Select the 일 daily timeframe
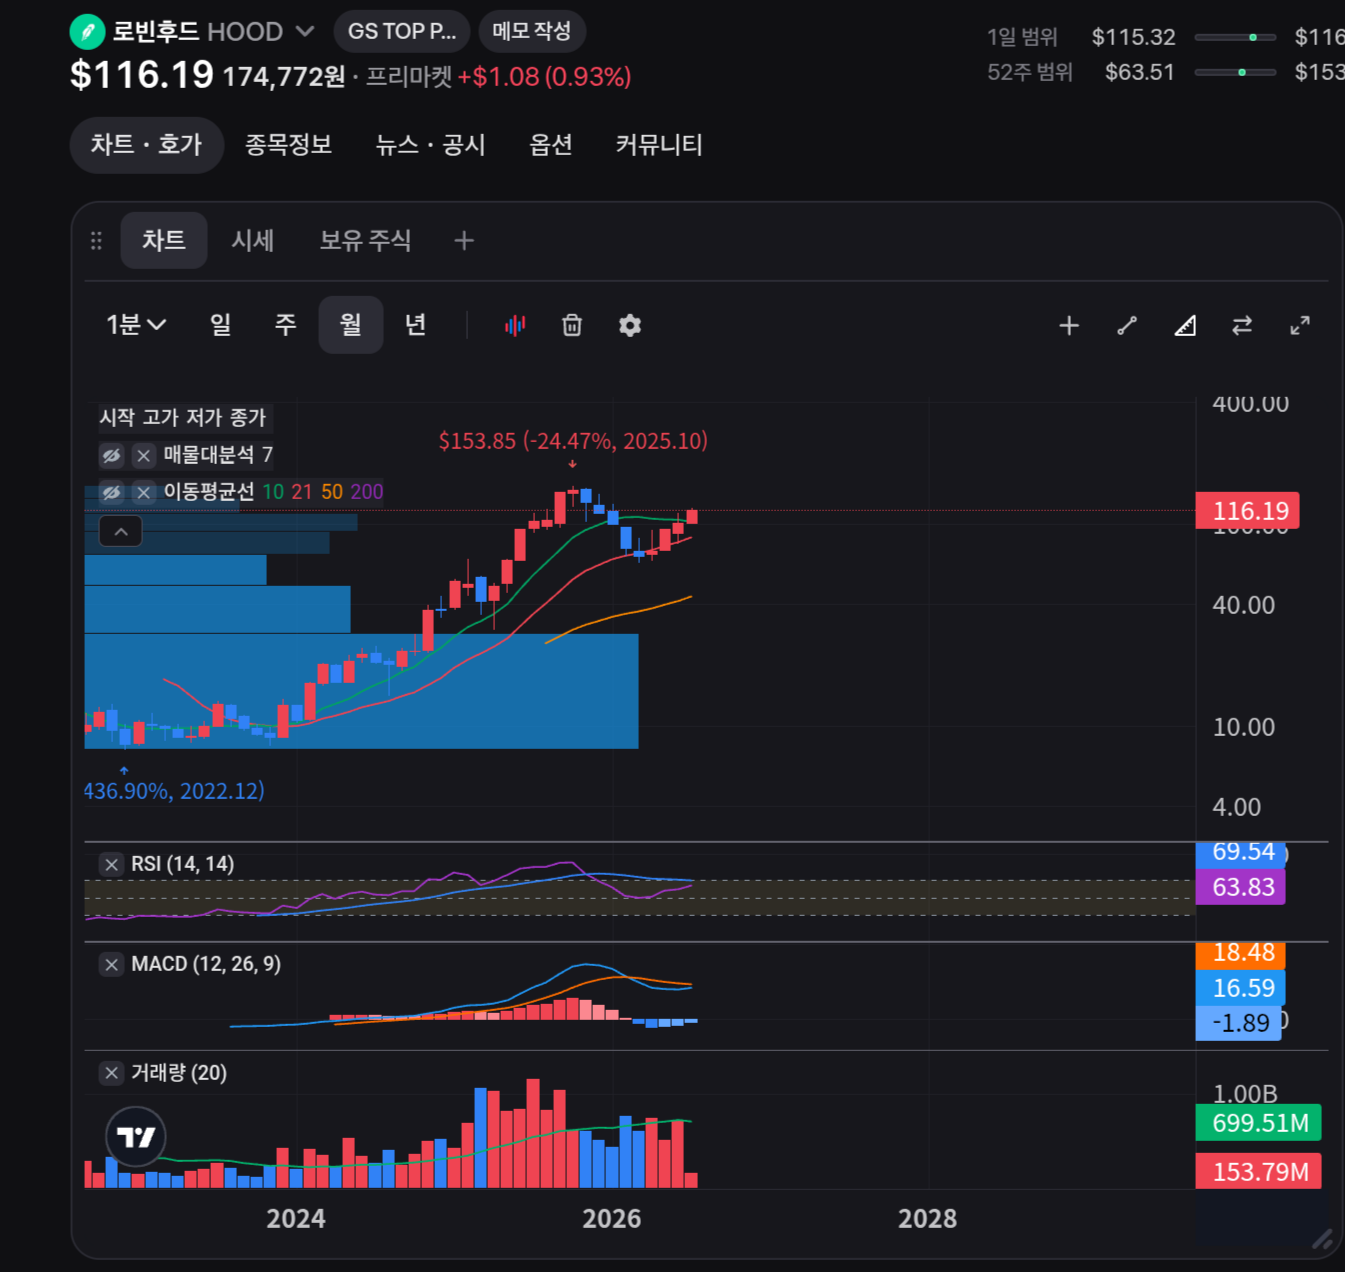The image size is (1345, 1272). (x=220, y=325)
